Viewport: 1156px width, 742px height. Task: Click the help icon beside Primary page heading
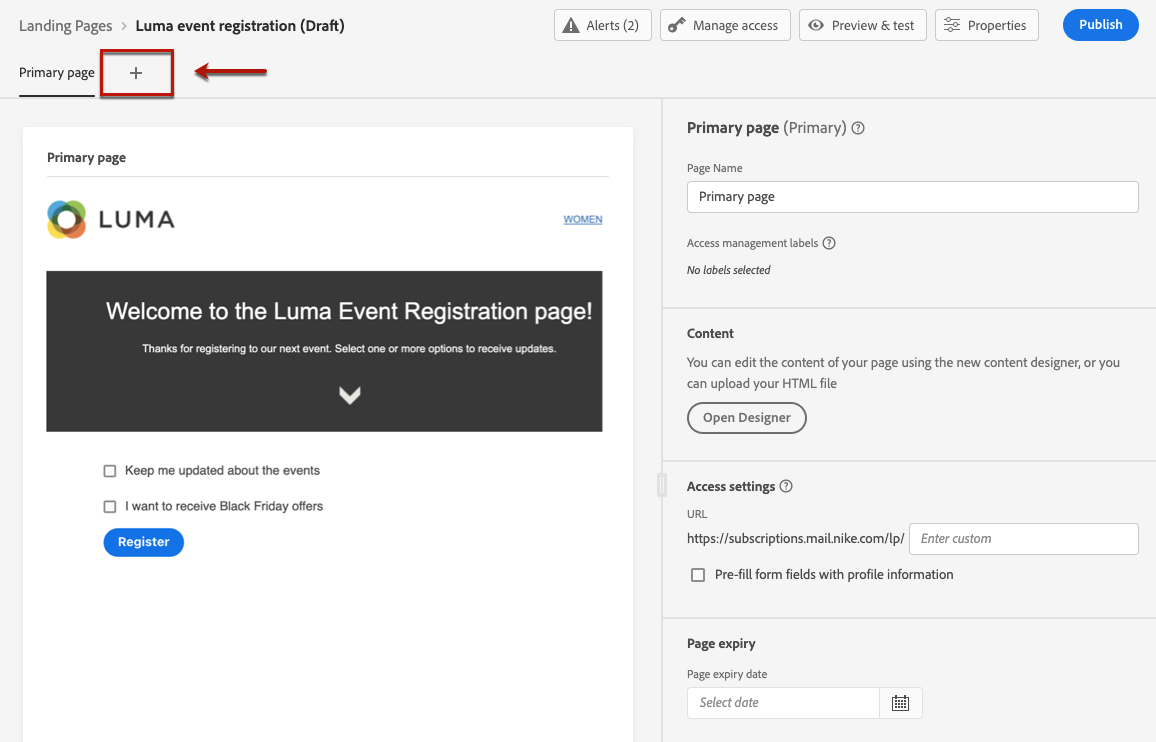point(858,128)
